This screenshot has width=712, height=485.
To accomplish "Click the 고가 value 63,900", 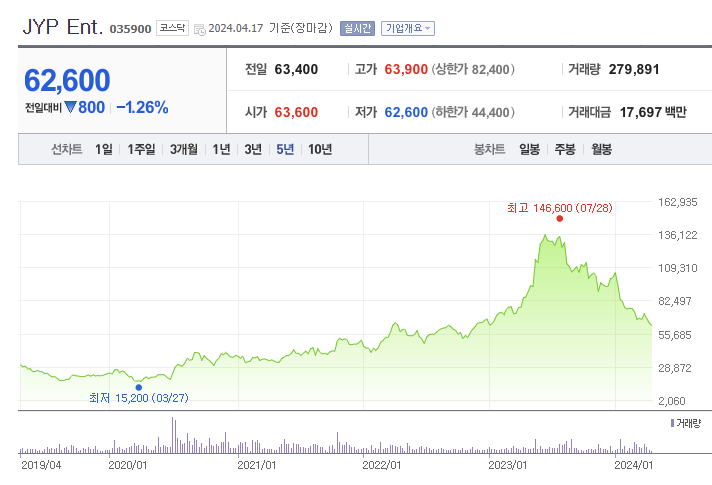I will click(406, 69).
